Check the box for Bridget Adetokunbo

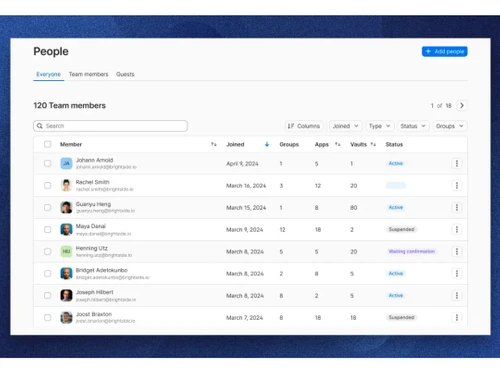tap(48, 273)
